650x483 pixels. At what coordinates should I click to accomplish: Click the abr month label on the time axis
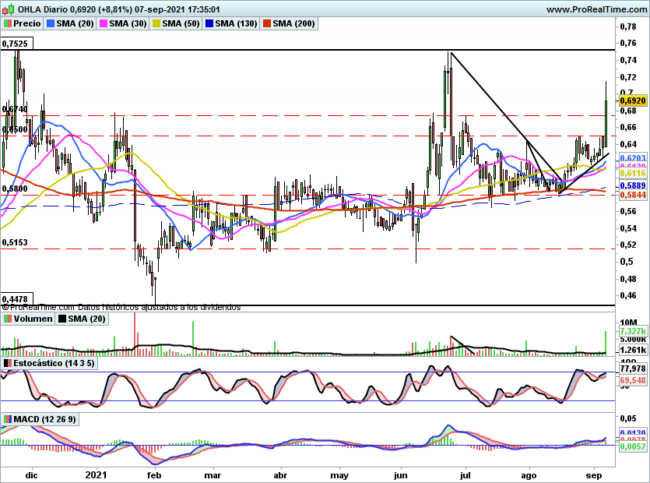tap(280, 475)
